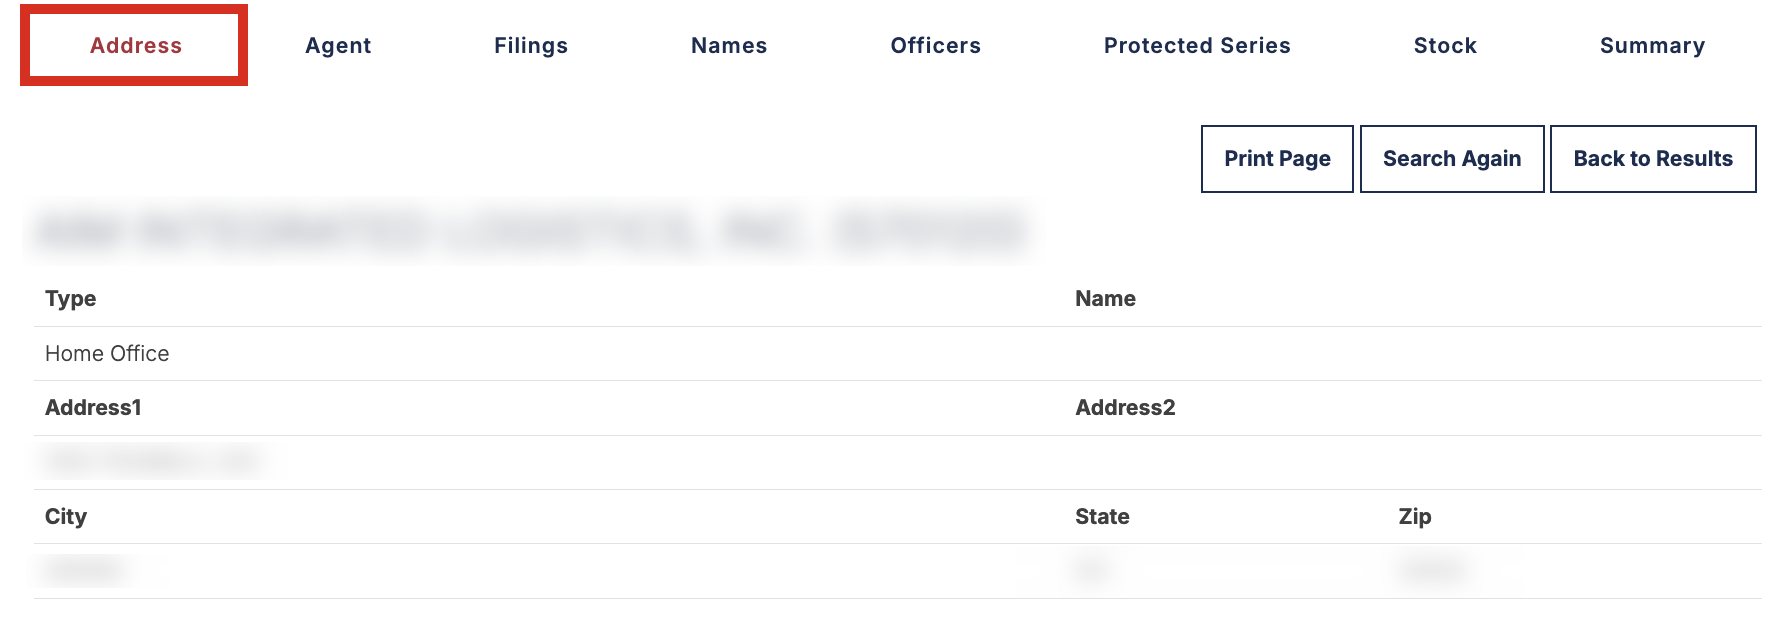1772x630 pixels.
Task: Return using Back to Results button
Action: 1653,159
